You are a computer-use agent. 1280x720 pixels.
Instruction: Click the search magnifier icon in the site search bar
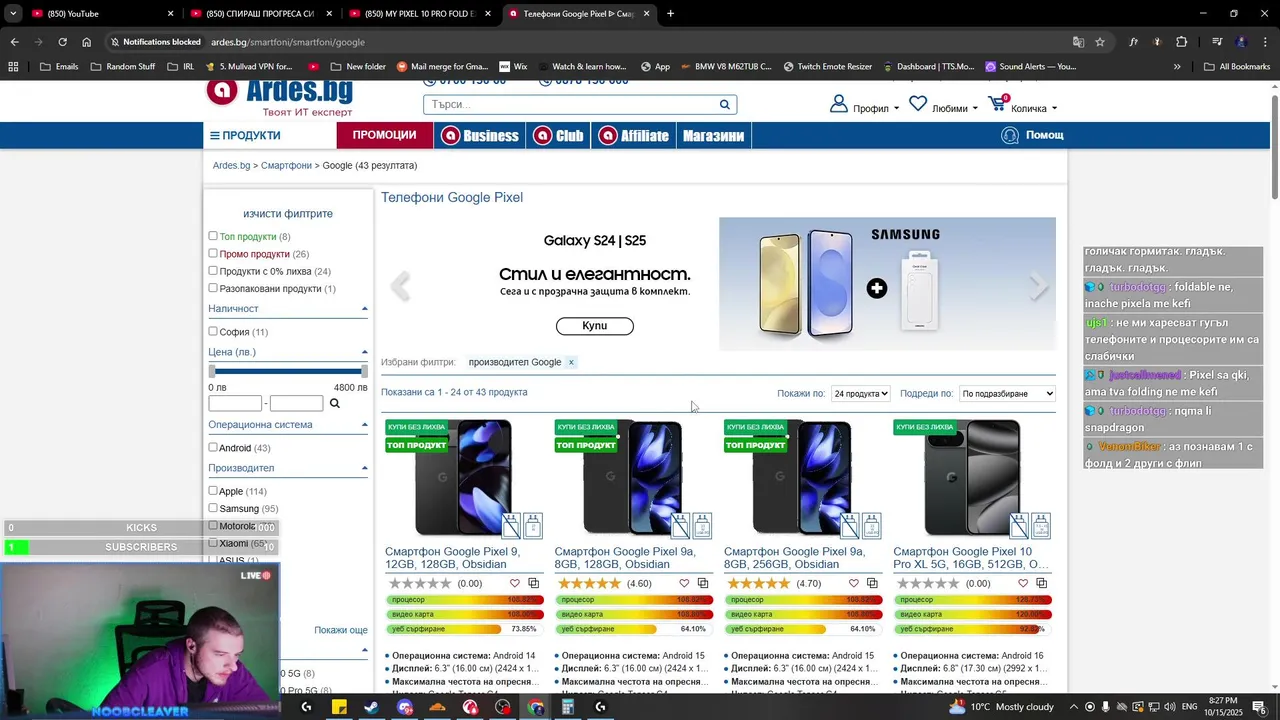pyautogui.click(x=725, y=104)
